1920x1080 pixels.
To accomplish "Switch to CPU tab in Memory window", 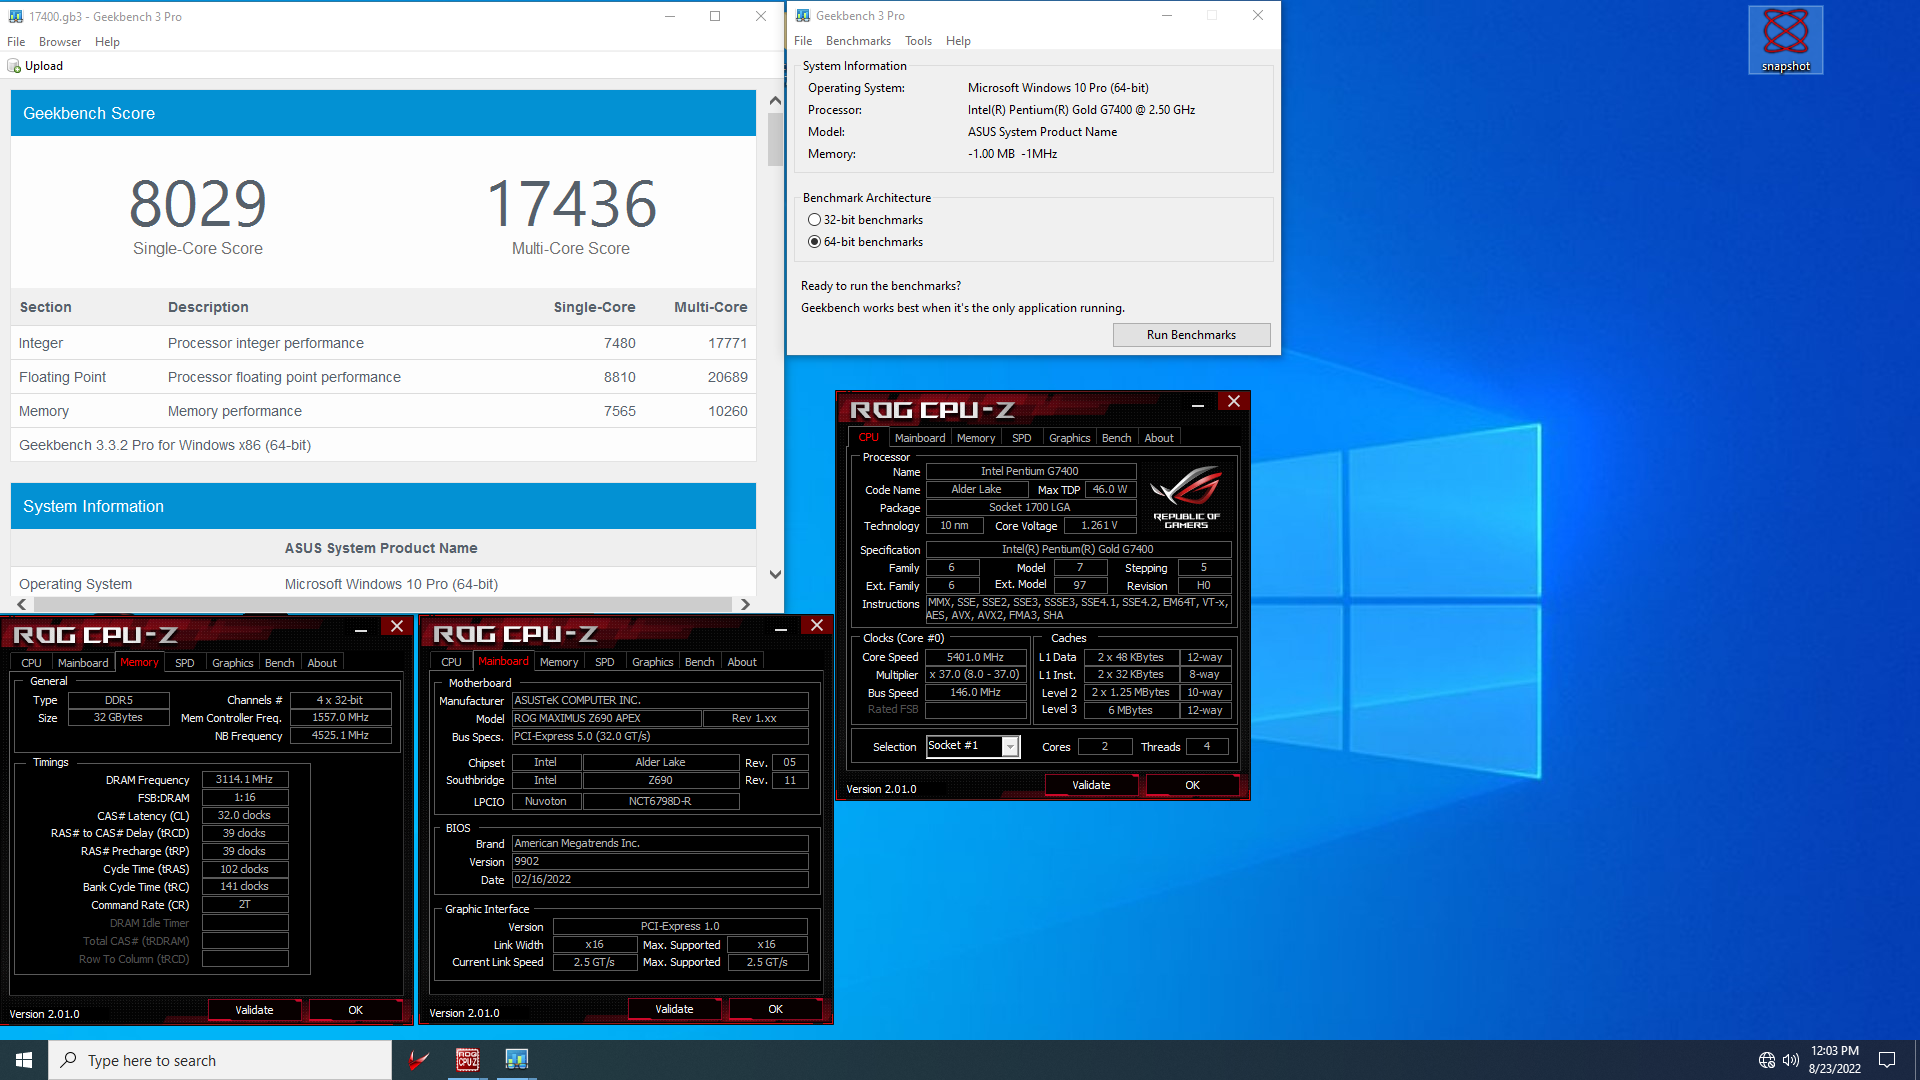I will click(x=32, y=663).
